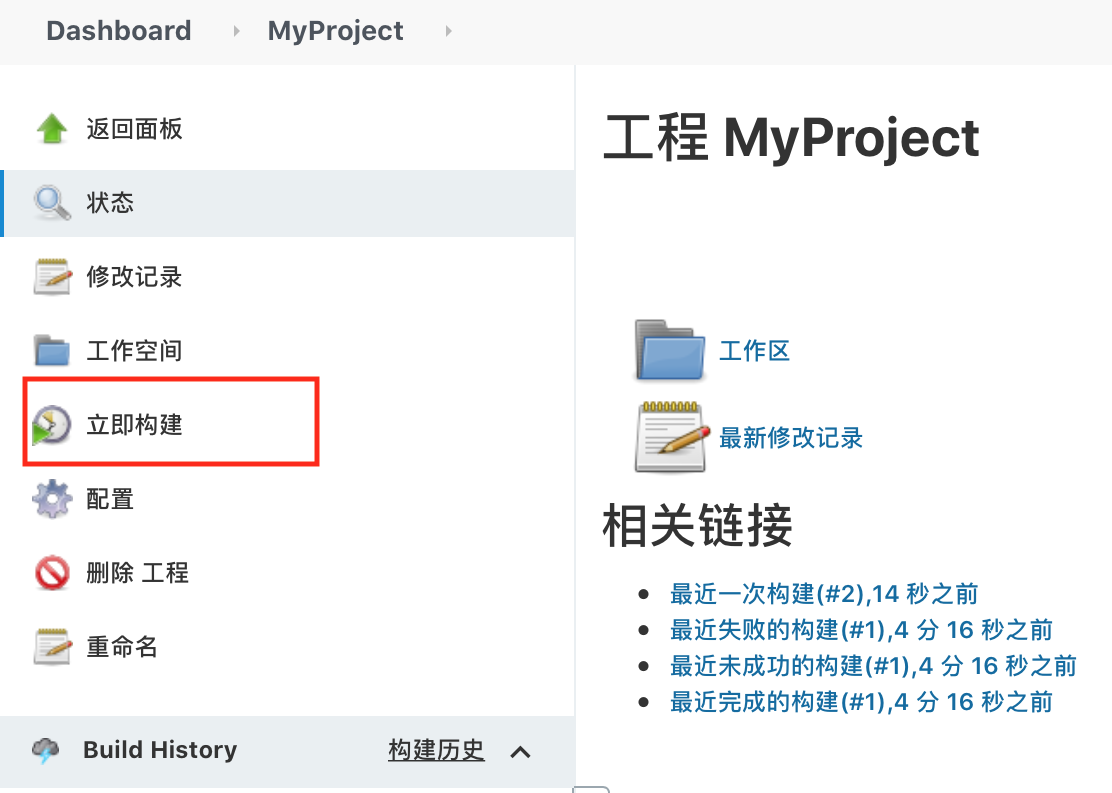Select 立即构建 in the sidebar
The image size is (1112, 793).
pyautogui.click(x=135, y=425)
